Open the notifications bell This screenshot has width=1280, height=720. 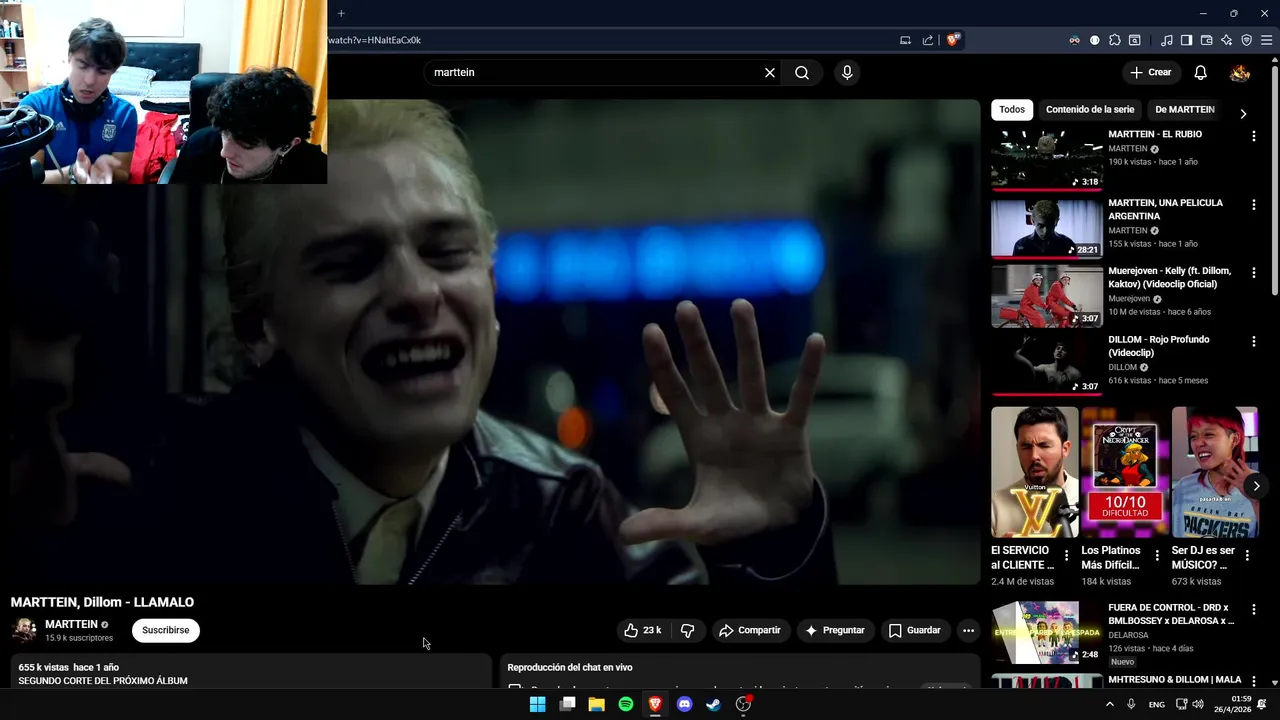1200,73
